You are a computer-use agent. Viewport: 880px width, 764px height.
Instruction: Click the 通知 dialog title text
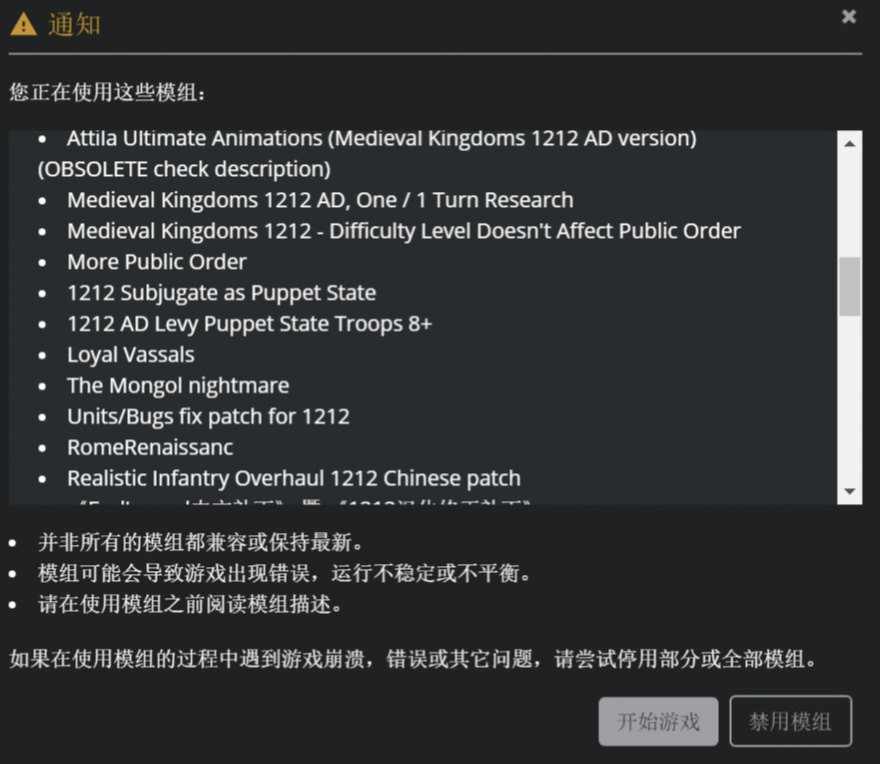coord(74,25)
